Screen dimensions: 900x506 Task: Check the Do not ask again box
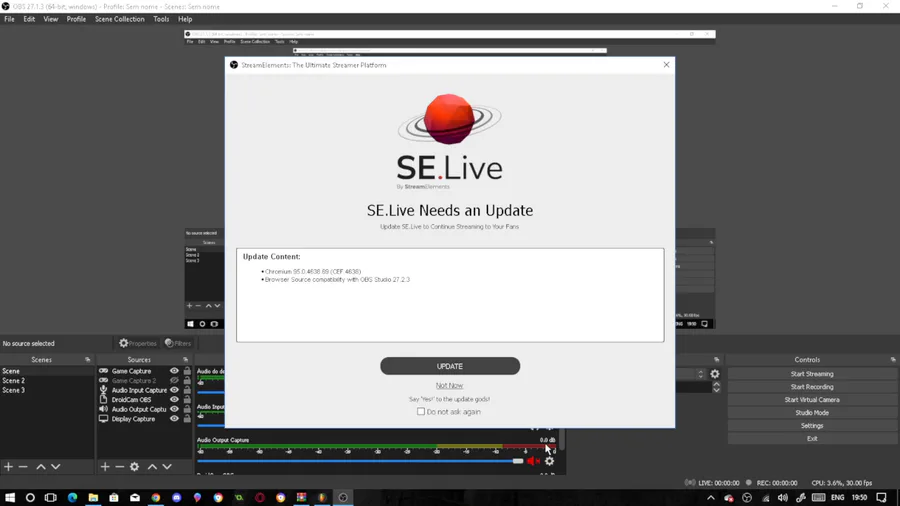[421, 411]
